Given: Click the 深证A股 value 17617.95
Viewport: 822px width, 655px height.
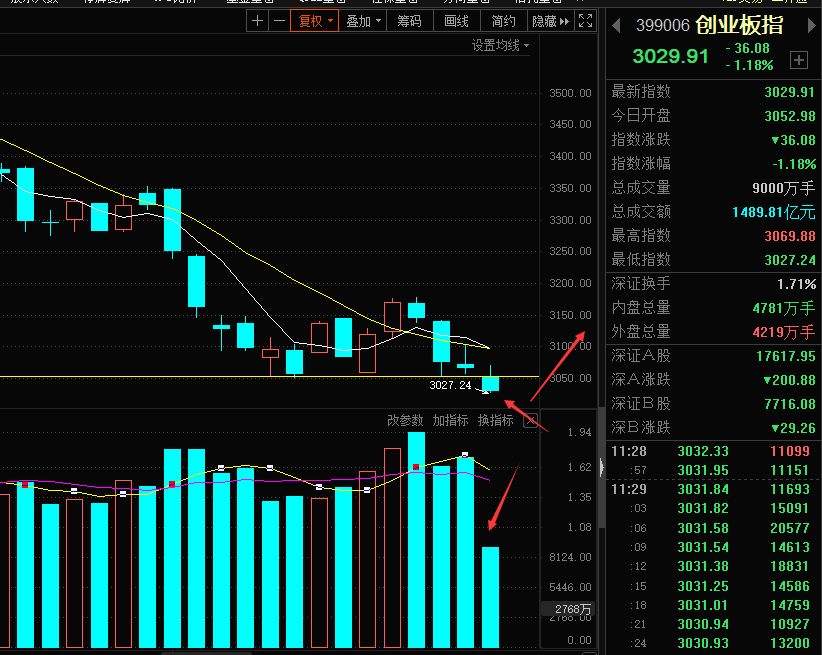Looking at the screenshot, I should tap(786, 357).
